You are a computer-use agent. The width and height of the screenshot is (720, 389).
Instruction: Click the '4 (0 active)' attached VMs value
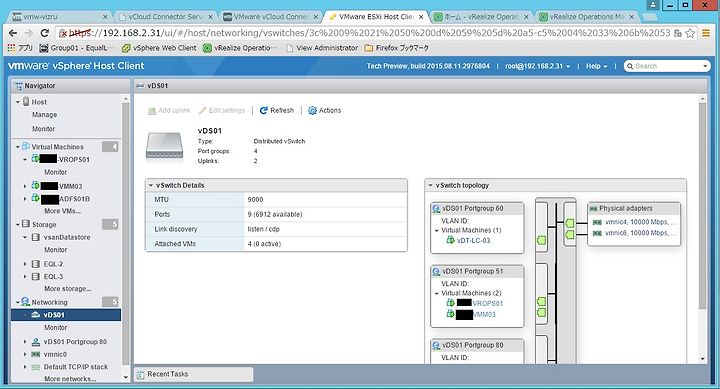coord(264,244)
